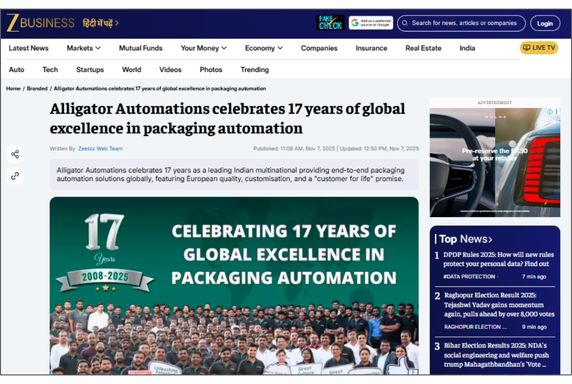
Task: Focus the news search field
Action: click(461, 23)
